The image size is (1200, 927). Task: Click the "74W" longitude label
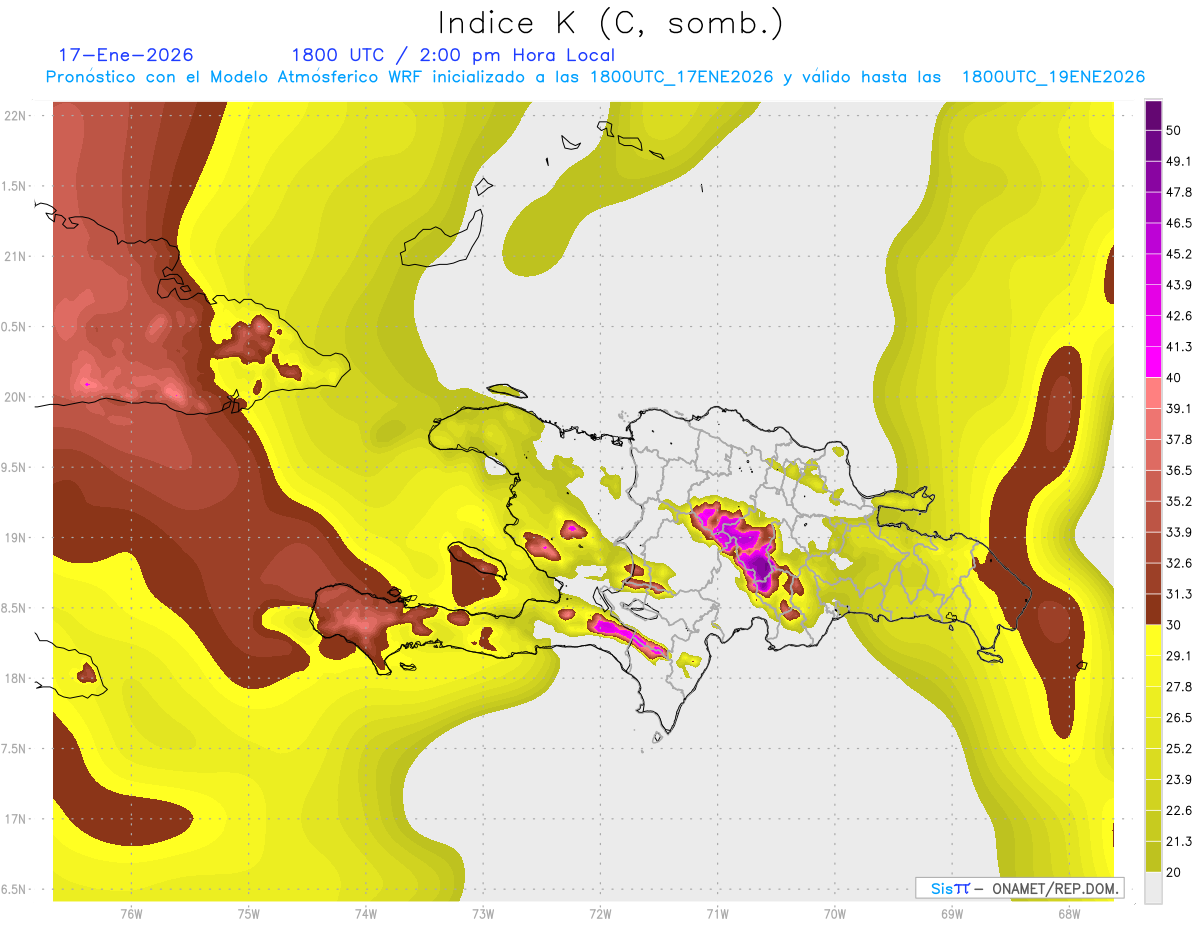point(366,914)
